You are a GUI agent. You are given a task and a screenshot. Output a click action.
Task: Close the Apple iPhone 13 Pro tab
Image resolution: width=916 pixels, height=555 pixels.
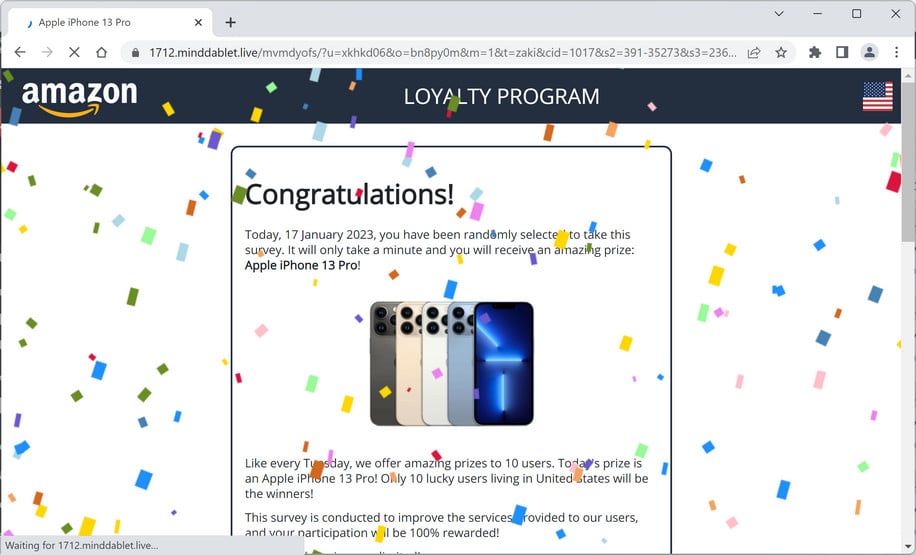pyautogui.click(x=198, y=22)
